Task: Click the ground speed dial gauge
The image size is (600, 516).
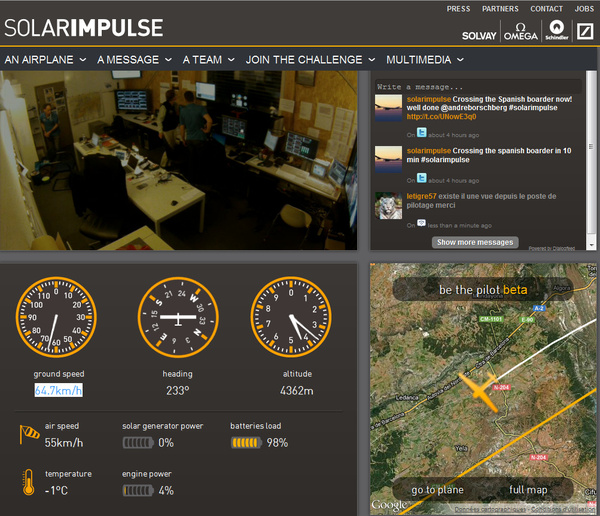Action: point(56,317)
